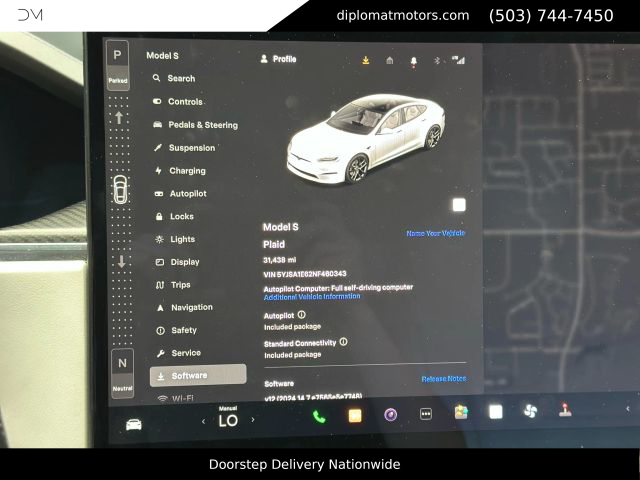
Task: Open the joystick Arcade app icon
Action: click(565, 410)
